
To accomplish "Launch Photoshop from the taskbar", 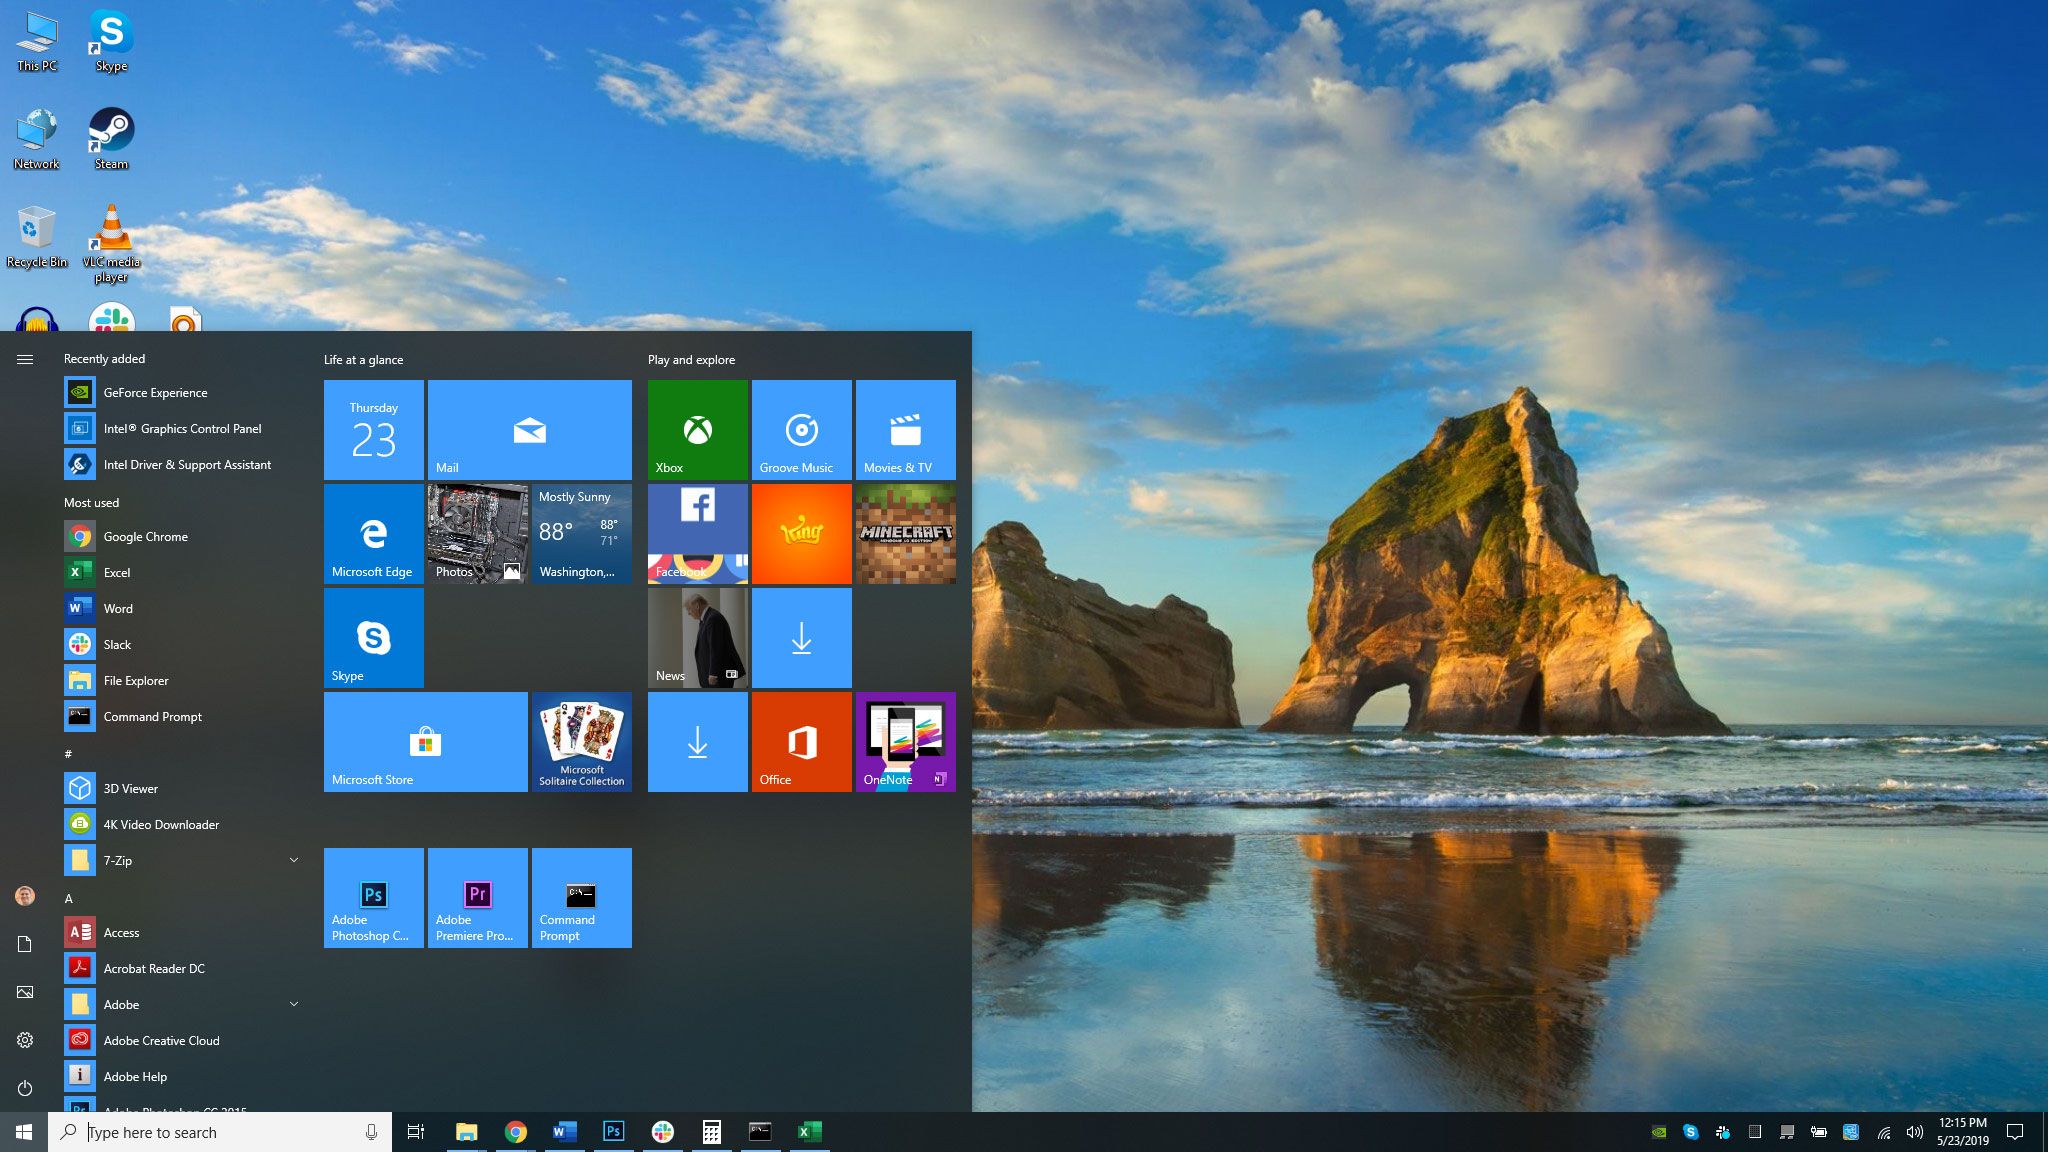I will click(x=613, y=1131).
